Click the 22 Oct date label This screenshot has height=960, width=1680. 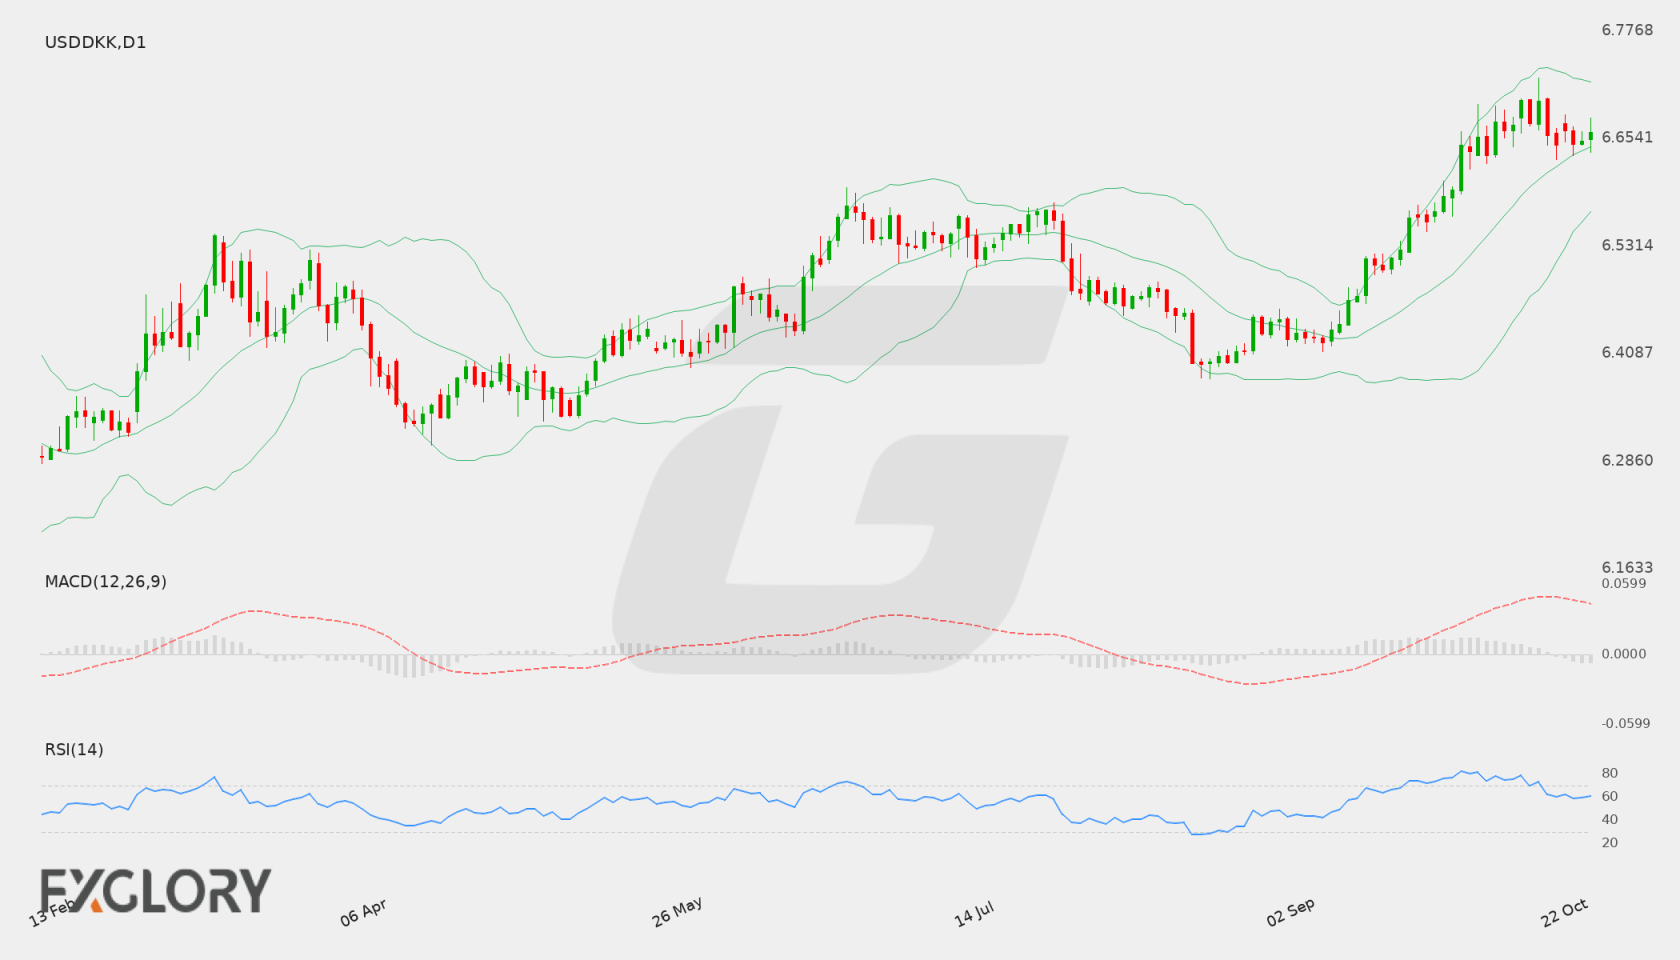click(x=1564, y=912)
